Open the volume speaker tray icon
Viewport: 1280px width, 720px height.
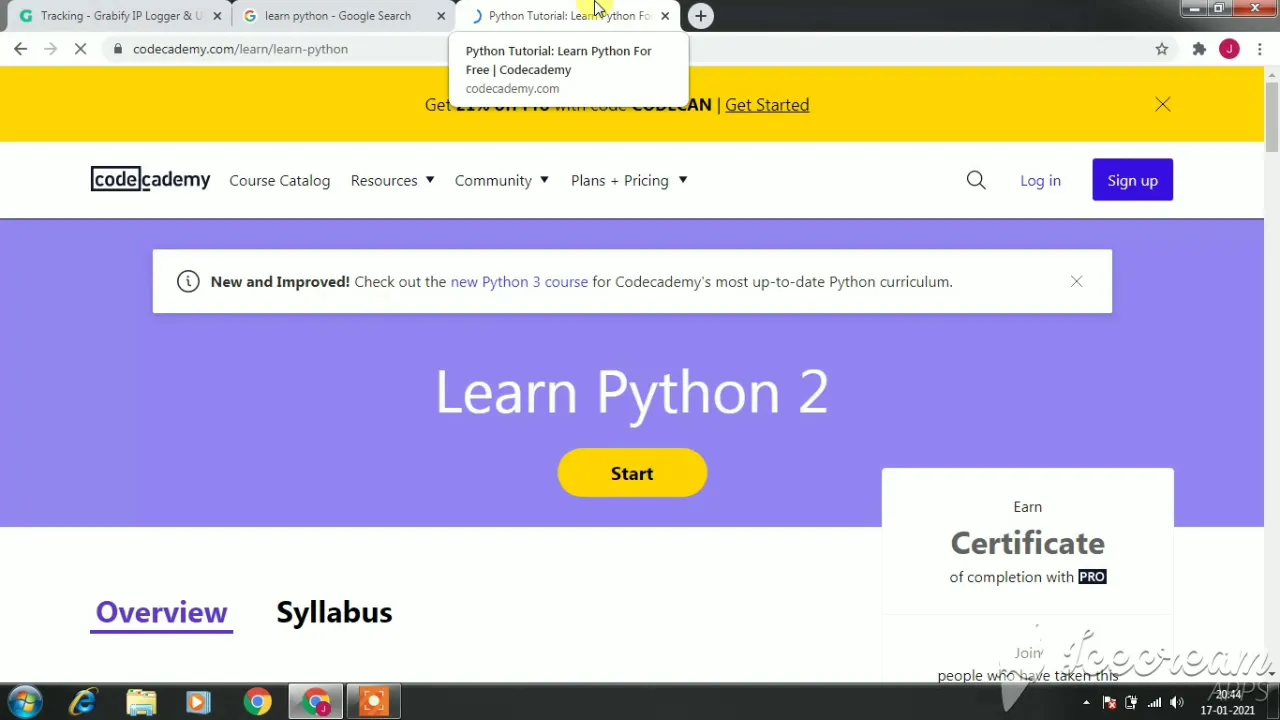pos(1177,703)
